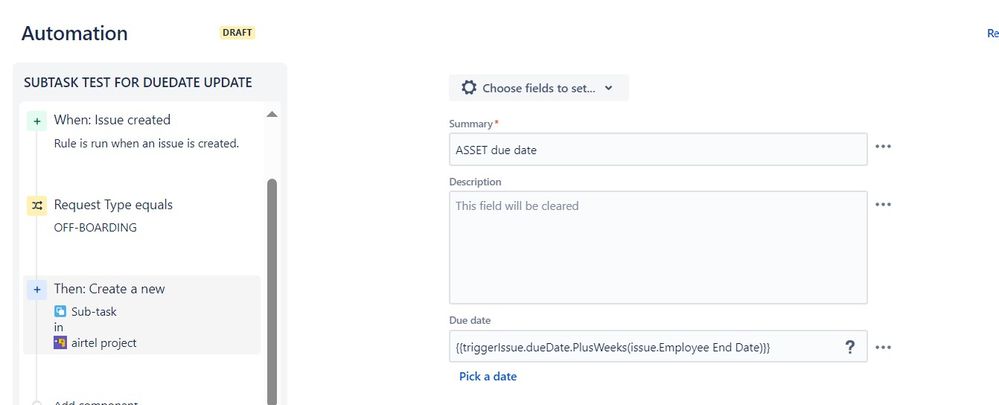This screenshot has height=405, width=999.
Task: Click the airtel project avatar icon
Action: tap(61, 343)
